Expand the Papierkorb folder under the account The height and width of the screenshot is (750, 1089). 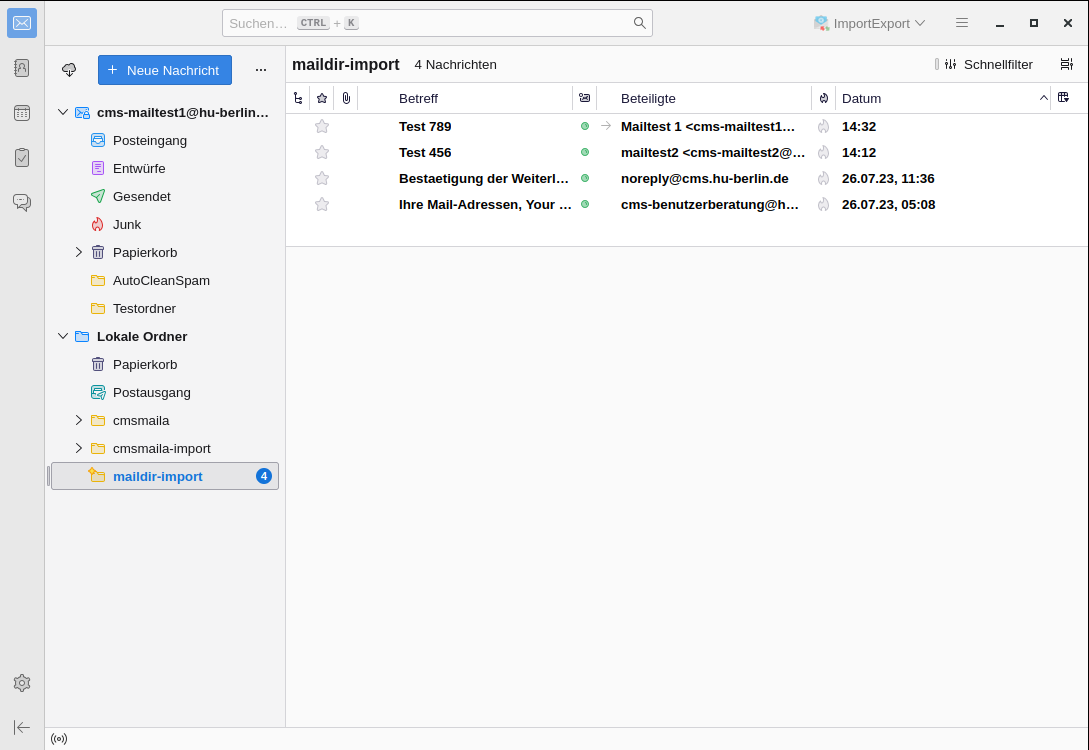click(79, 252)
